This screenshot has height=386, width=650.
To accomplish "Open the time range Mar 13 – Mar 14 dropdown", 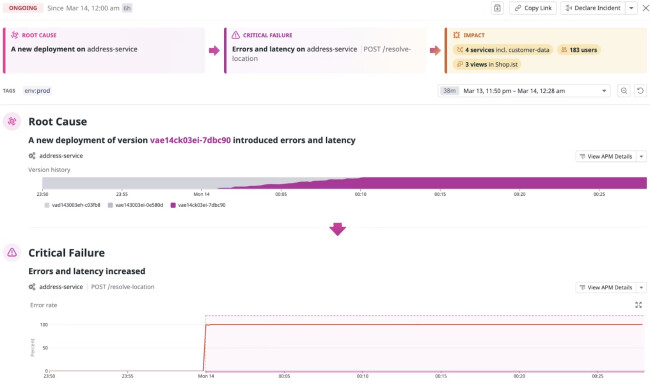I will coord(524,91).
